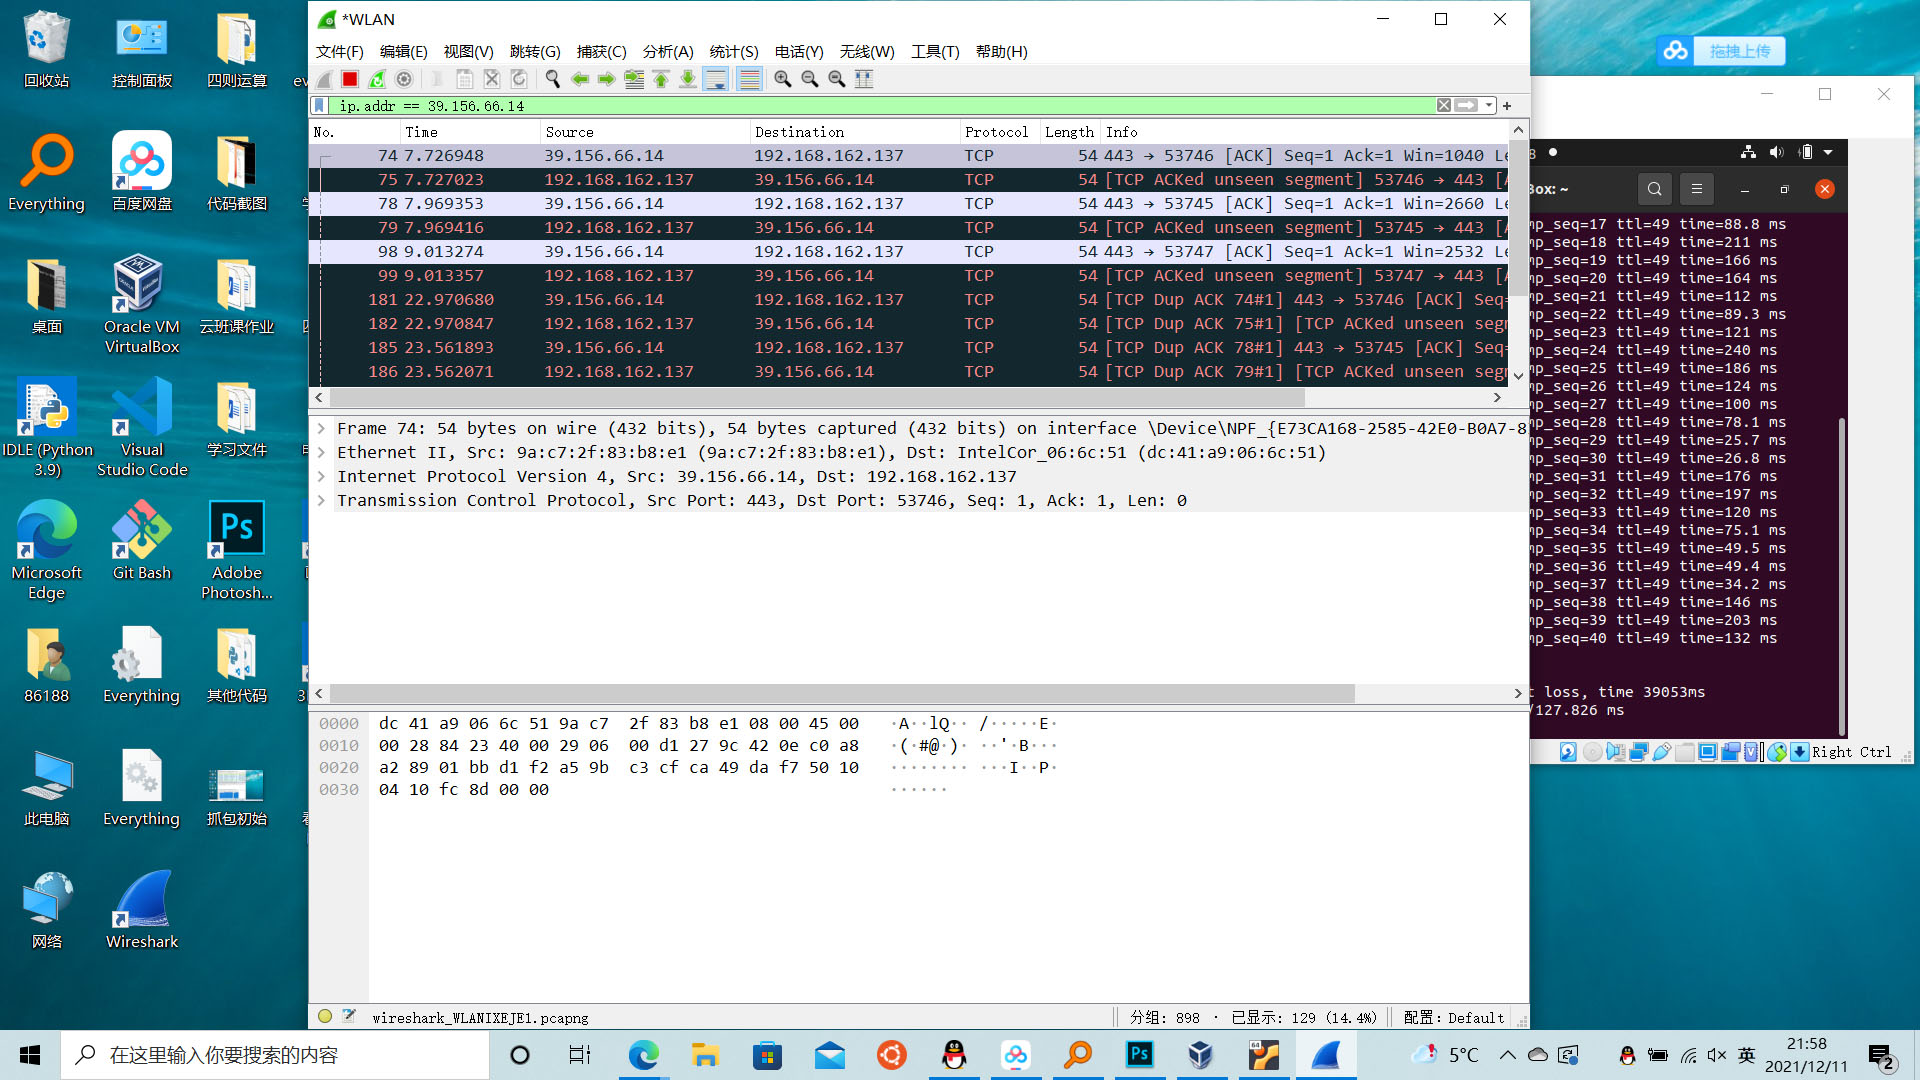The width and height of the screenshot is (1920, 1080).
Task: Click the packet details horizontal scrollbar
Action: point(840,693)
